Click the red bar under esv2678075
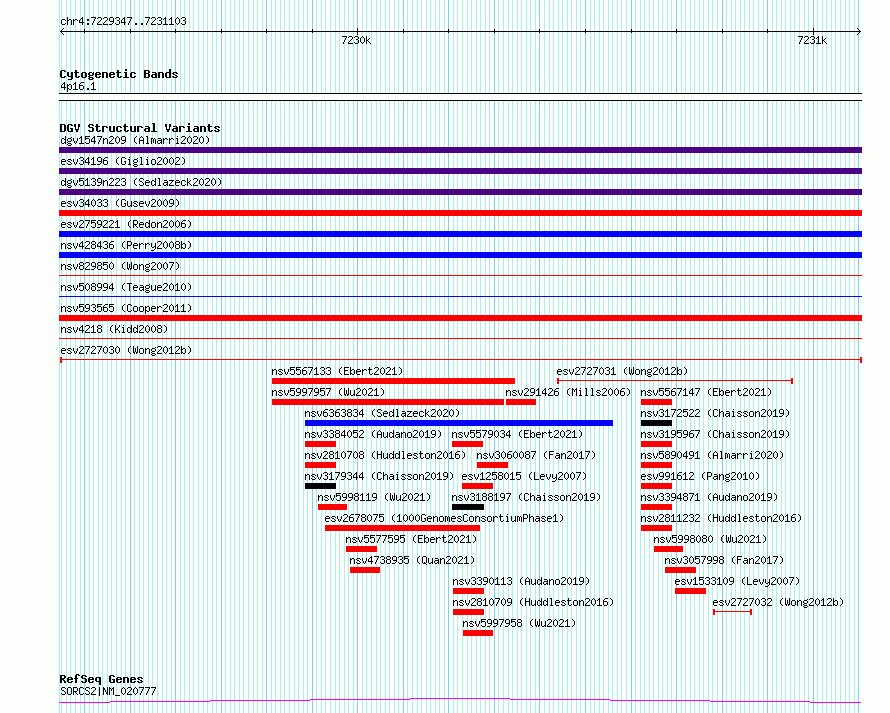The width and height of the screenshot is (890, 713). 402,528
